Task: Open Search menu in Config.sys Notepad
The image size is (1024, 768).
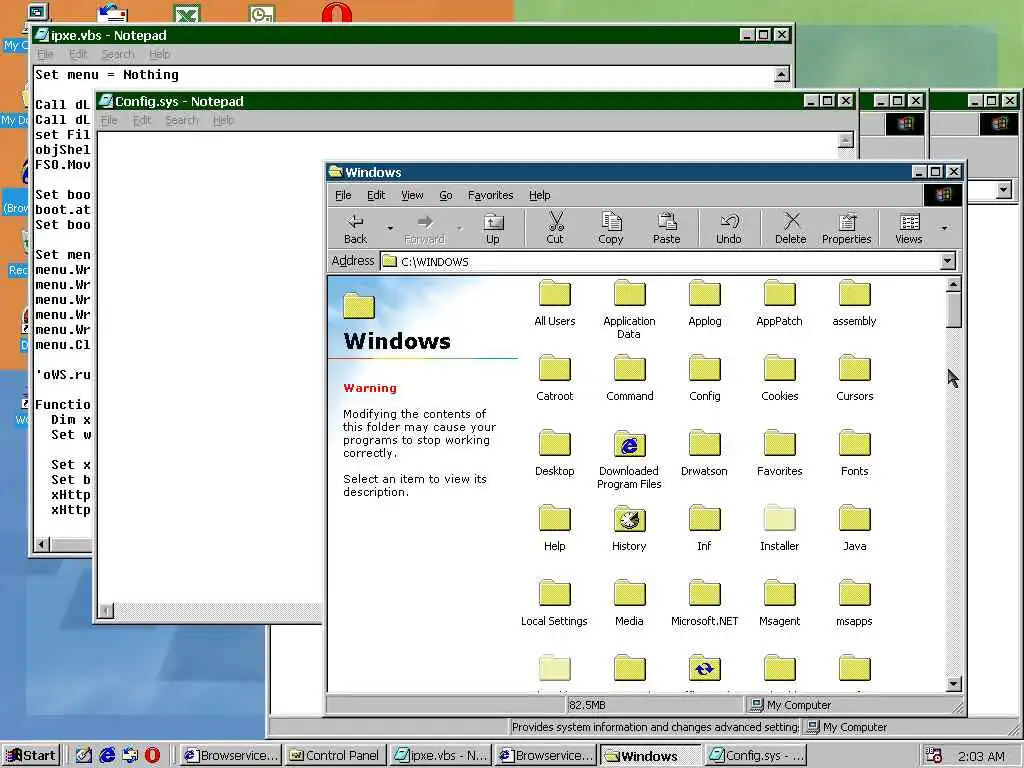Action: [182, 120]
